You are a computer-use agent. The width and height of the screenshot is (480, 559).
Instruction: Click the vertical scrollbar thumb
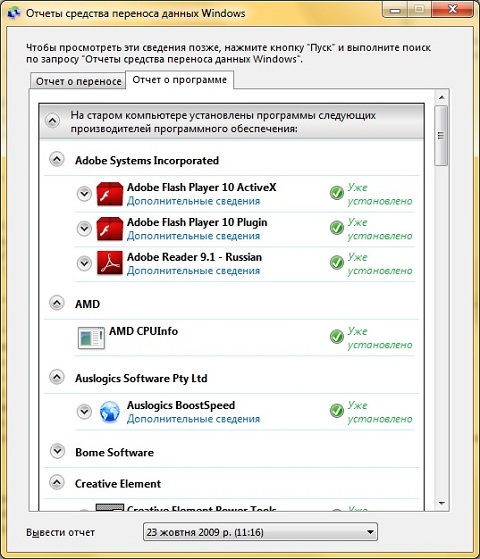441,135
